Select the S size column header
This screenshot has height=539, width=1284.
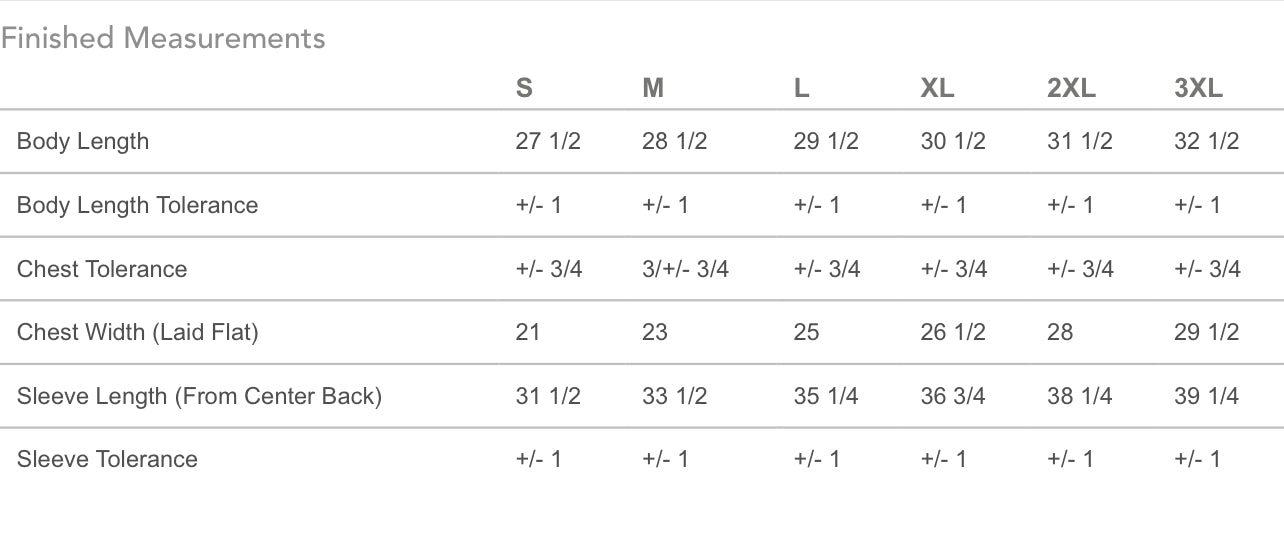pyautogui.click(x=524, y=88)
